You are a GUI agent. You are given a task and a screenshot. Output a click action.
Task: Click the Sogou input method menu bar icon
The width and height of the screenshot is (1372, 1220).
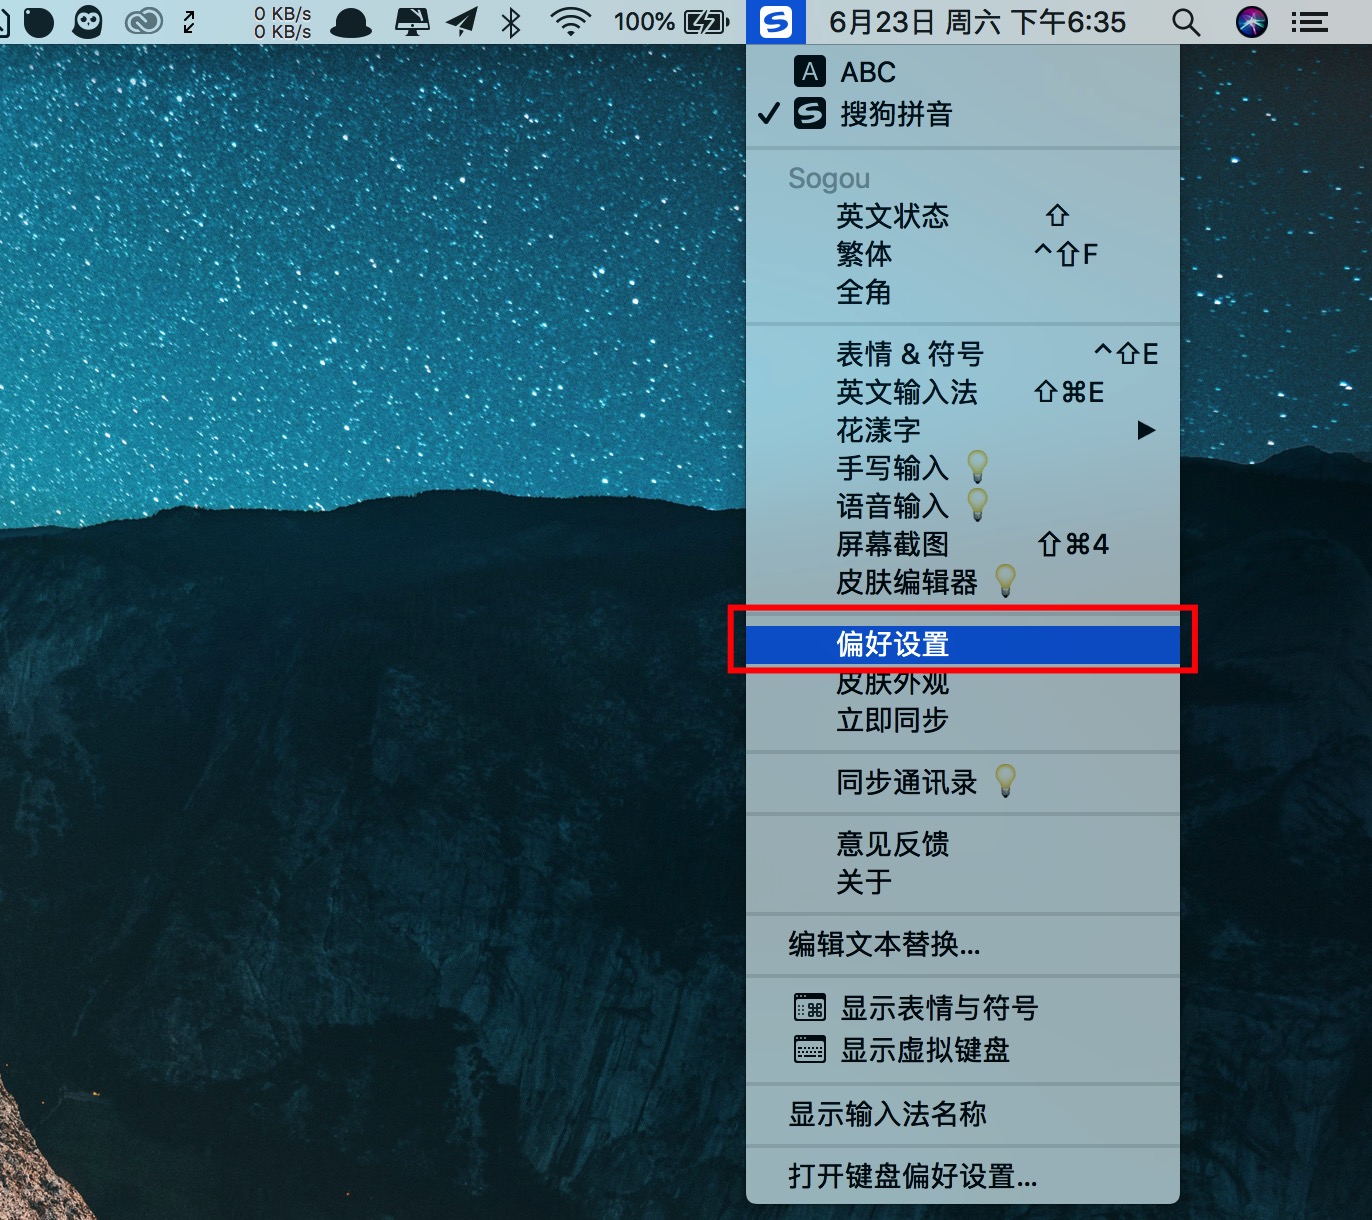tap(775, 22)
